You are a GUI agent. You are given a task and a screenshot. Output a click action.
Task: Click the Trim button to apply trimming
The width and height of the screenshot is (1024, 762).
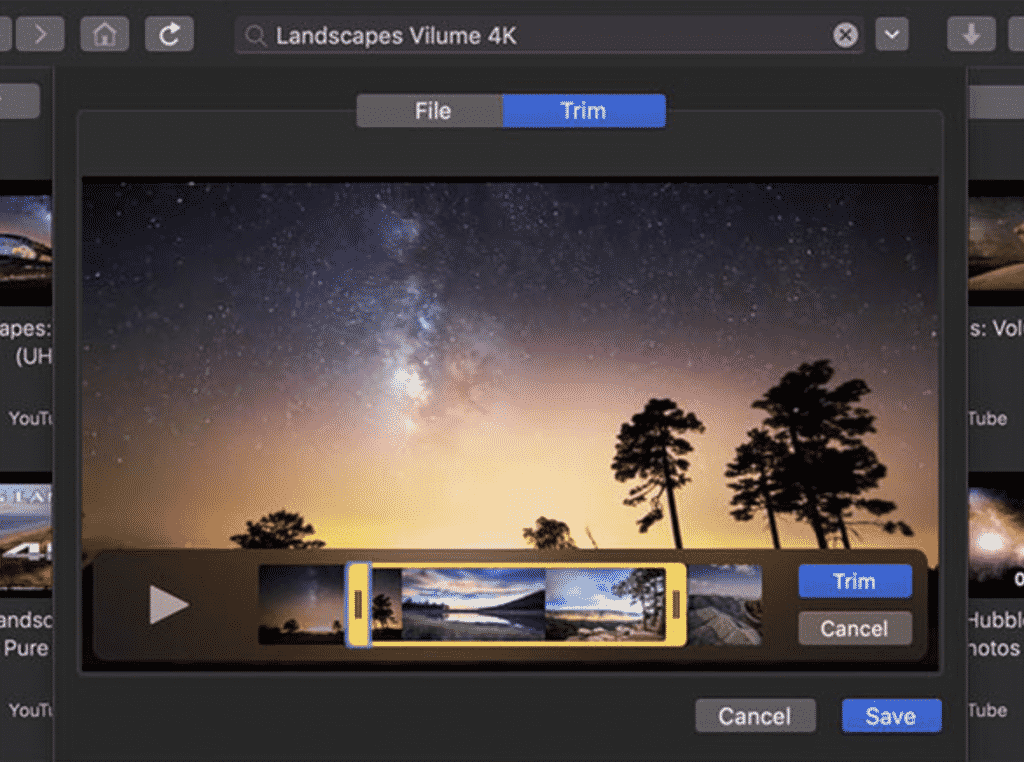tap(855, 581)
